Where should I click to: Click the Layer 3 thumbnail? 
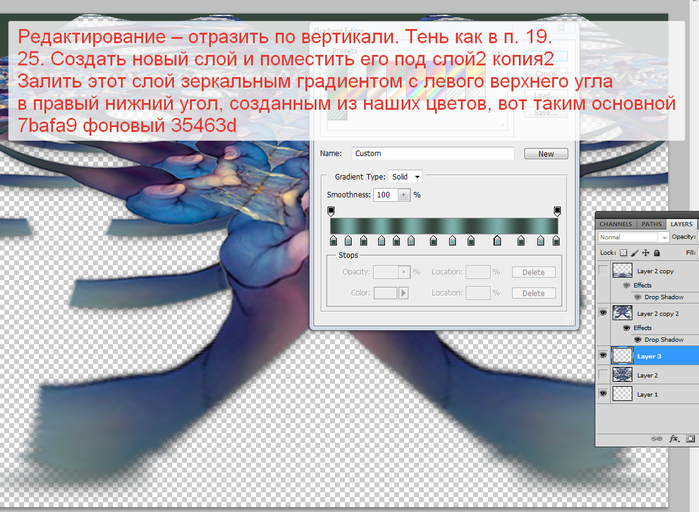tap(622, 356)
